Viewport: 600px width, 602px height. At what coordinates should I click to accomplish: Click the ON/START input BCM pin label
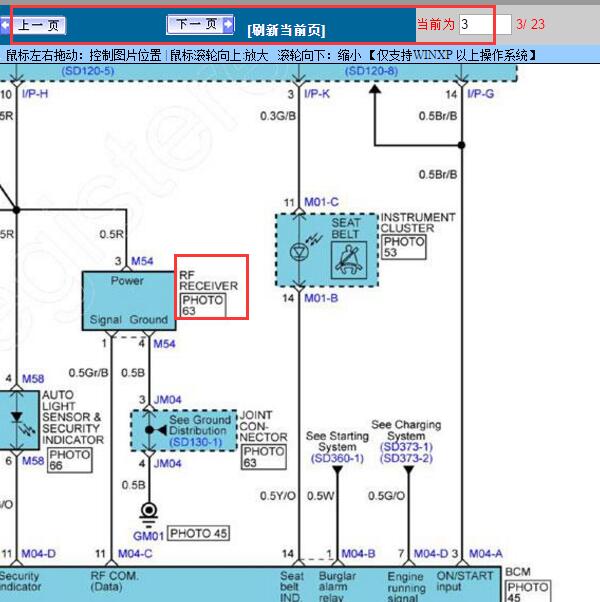464,581
